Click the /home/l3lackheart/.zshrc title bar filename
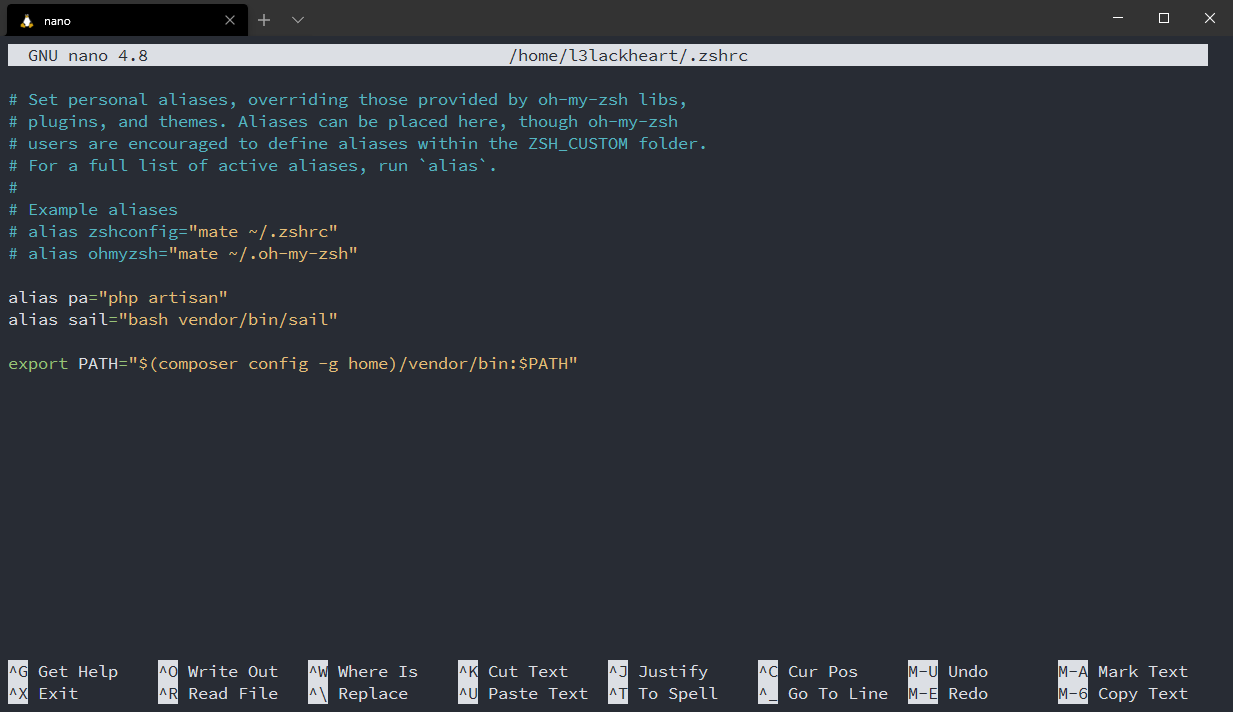The height and width of the screenshot is (712, 1233). click(628, 56)
